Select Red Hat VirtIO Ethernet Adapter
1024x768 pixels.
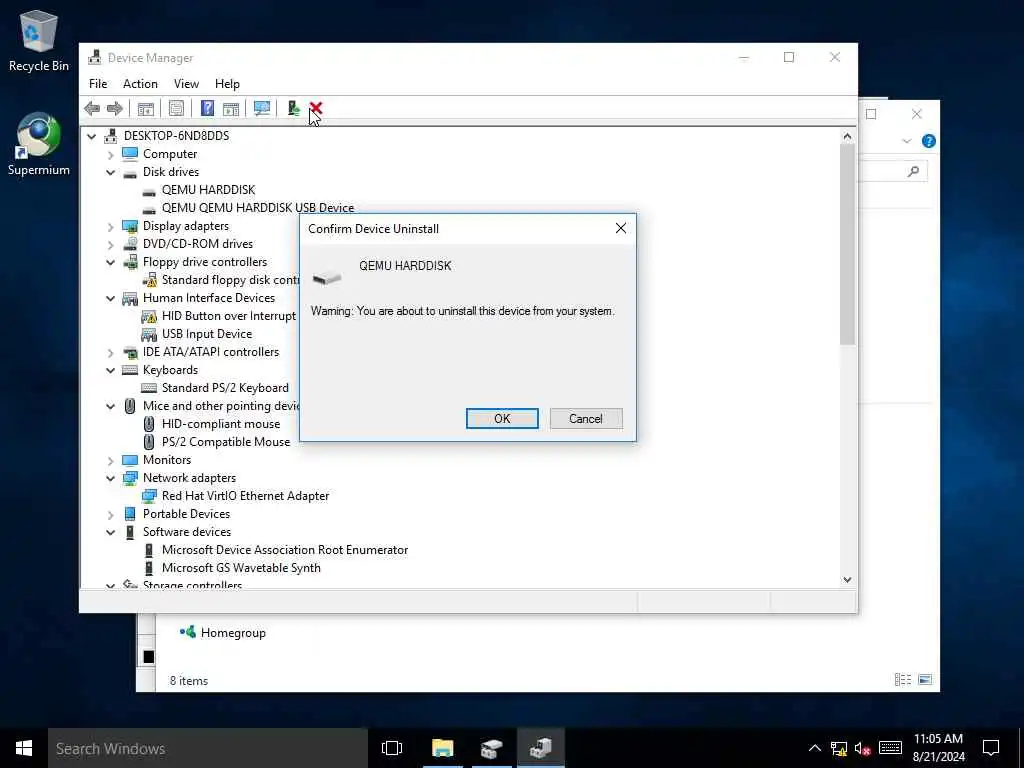[x=246, y=496]
